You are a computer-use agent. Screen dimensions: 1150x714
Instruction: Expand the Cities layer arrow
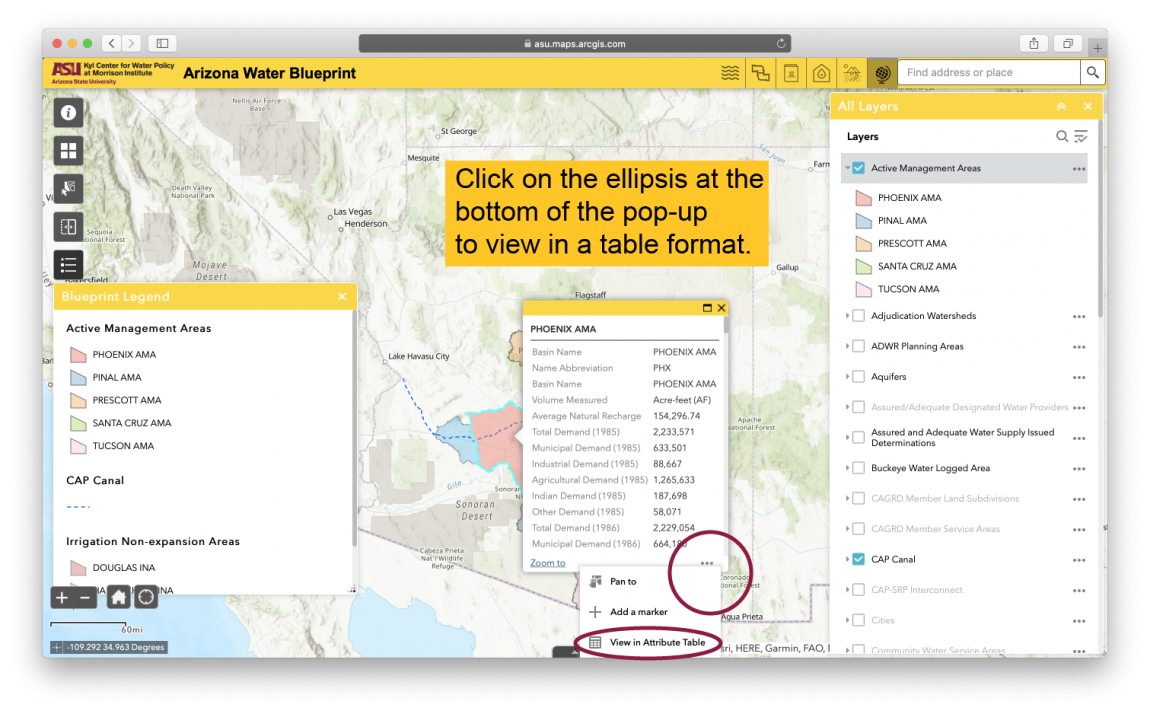(847, 620)
